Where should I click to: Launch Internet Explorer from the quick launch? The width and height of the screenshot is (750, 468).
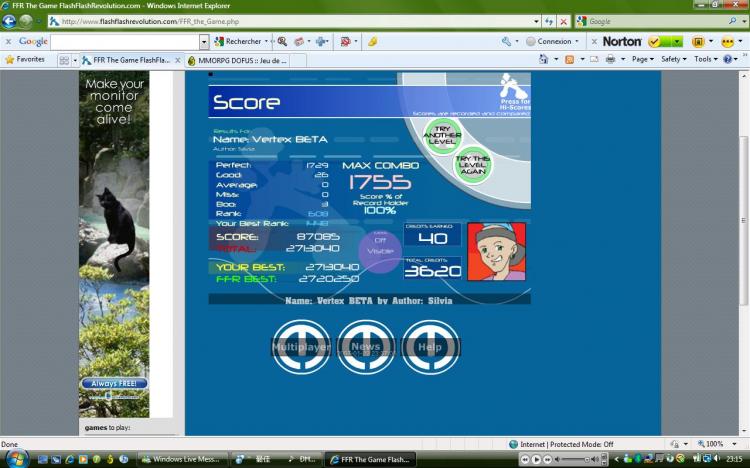[x=70, y=459]
